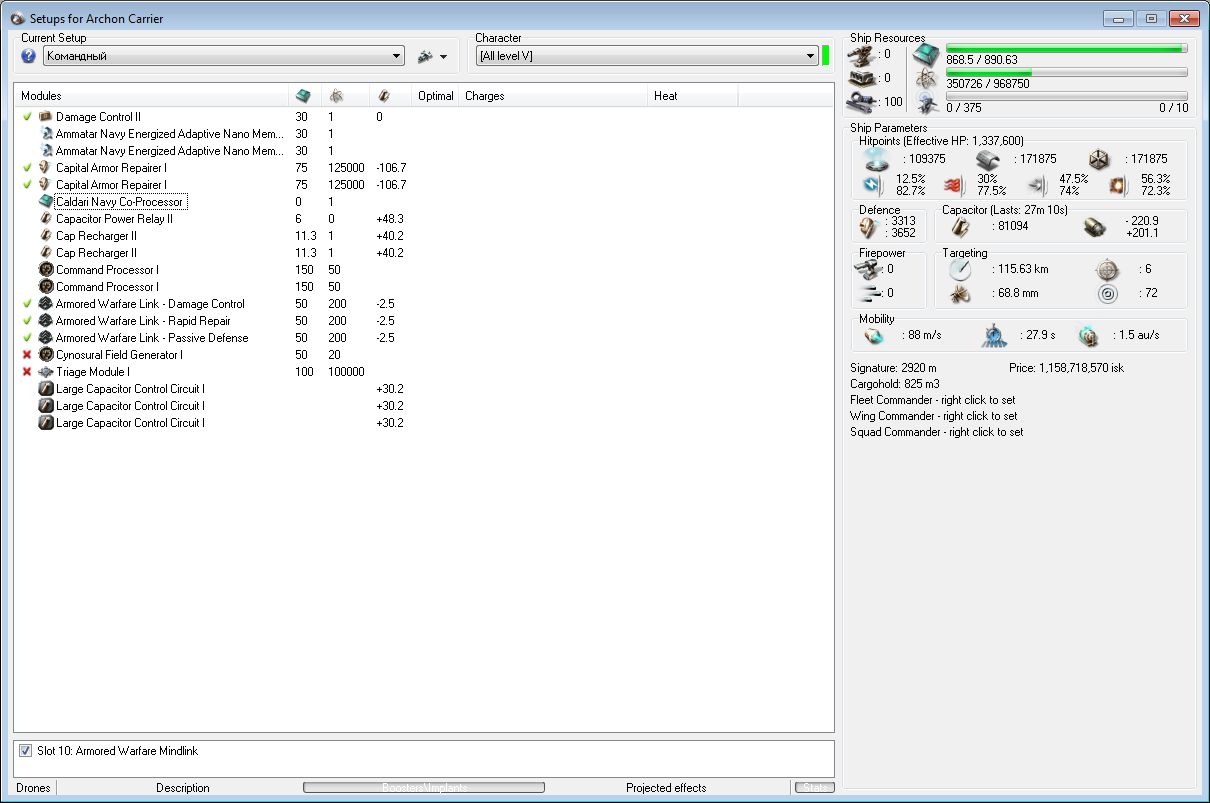Click the powergrid usage bar 350726 / 968750
Screen dimensions: 1210x803
[1066, 72]
